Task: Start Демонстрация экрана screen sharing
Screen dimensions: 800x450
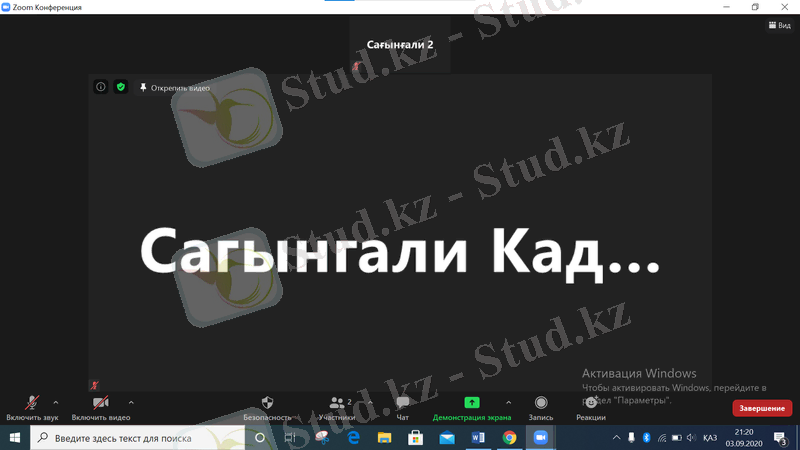Action: [x=471, y=408]
